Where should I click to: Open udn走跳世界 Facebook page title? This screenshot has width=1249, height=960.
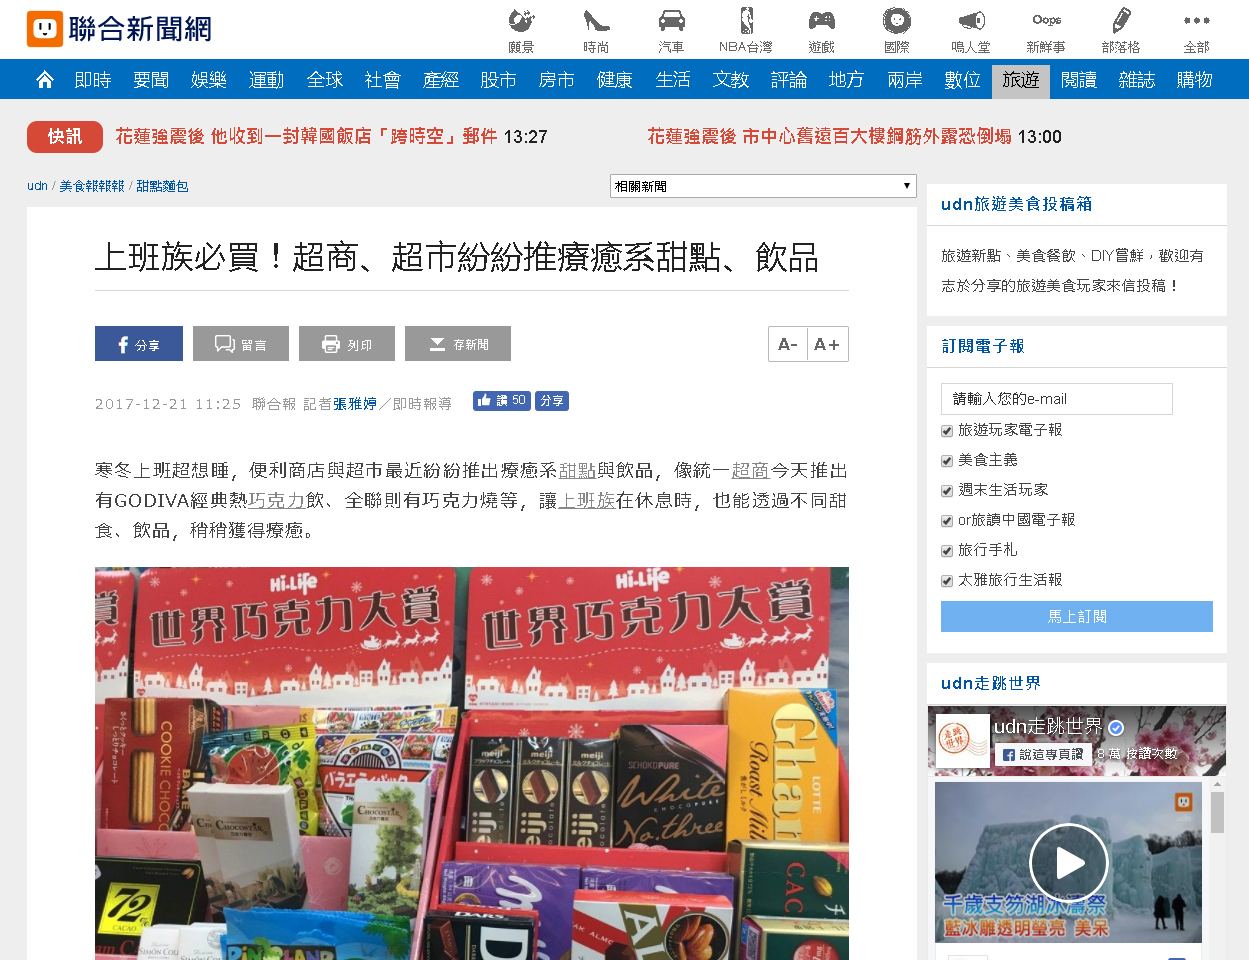coord(1048,726)
